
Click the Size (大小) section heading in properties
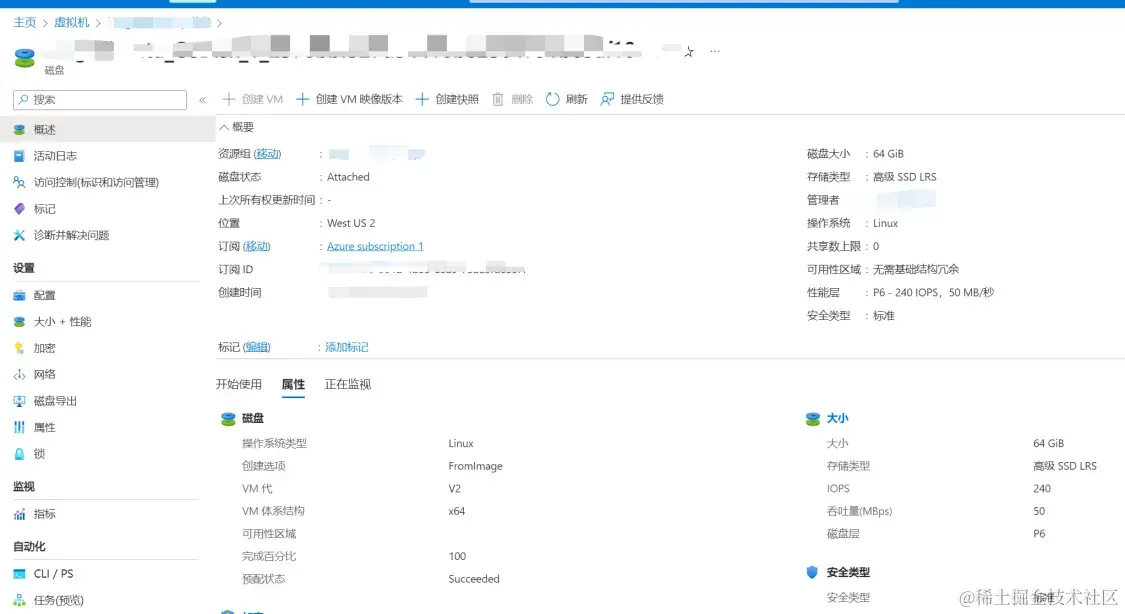(x=837, y=418)
